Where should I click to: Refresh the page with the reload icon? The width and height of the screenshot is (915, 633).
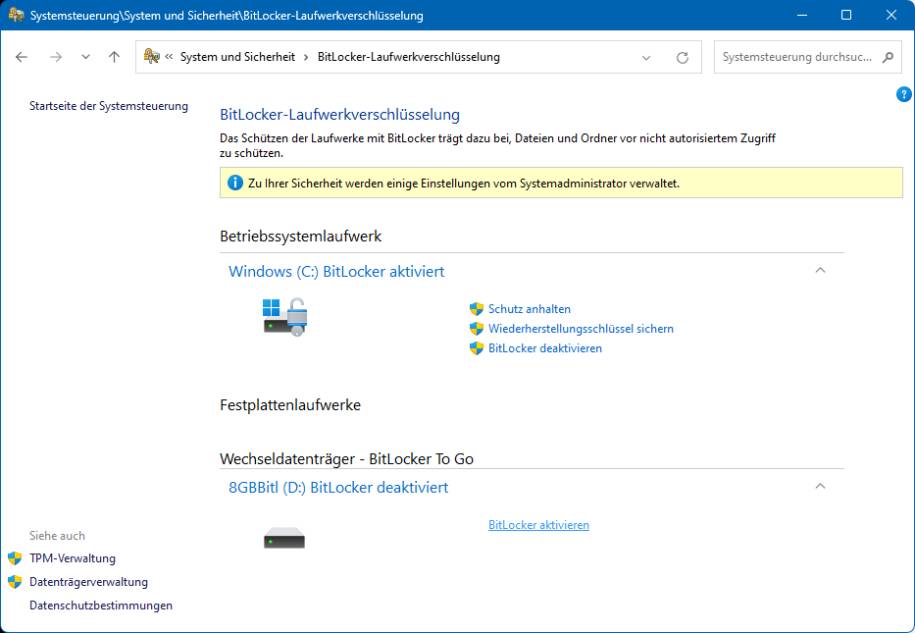click(x=681, y=58)
